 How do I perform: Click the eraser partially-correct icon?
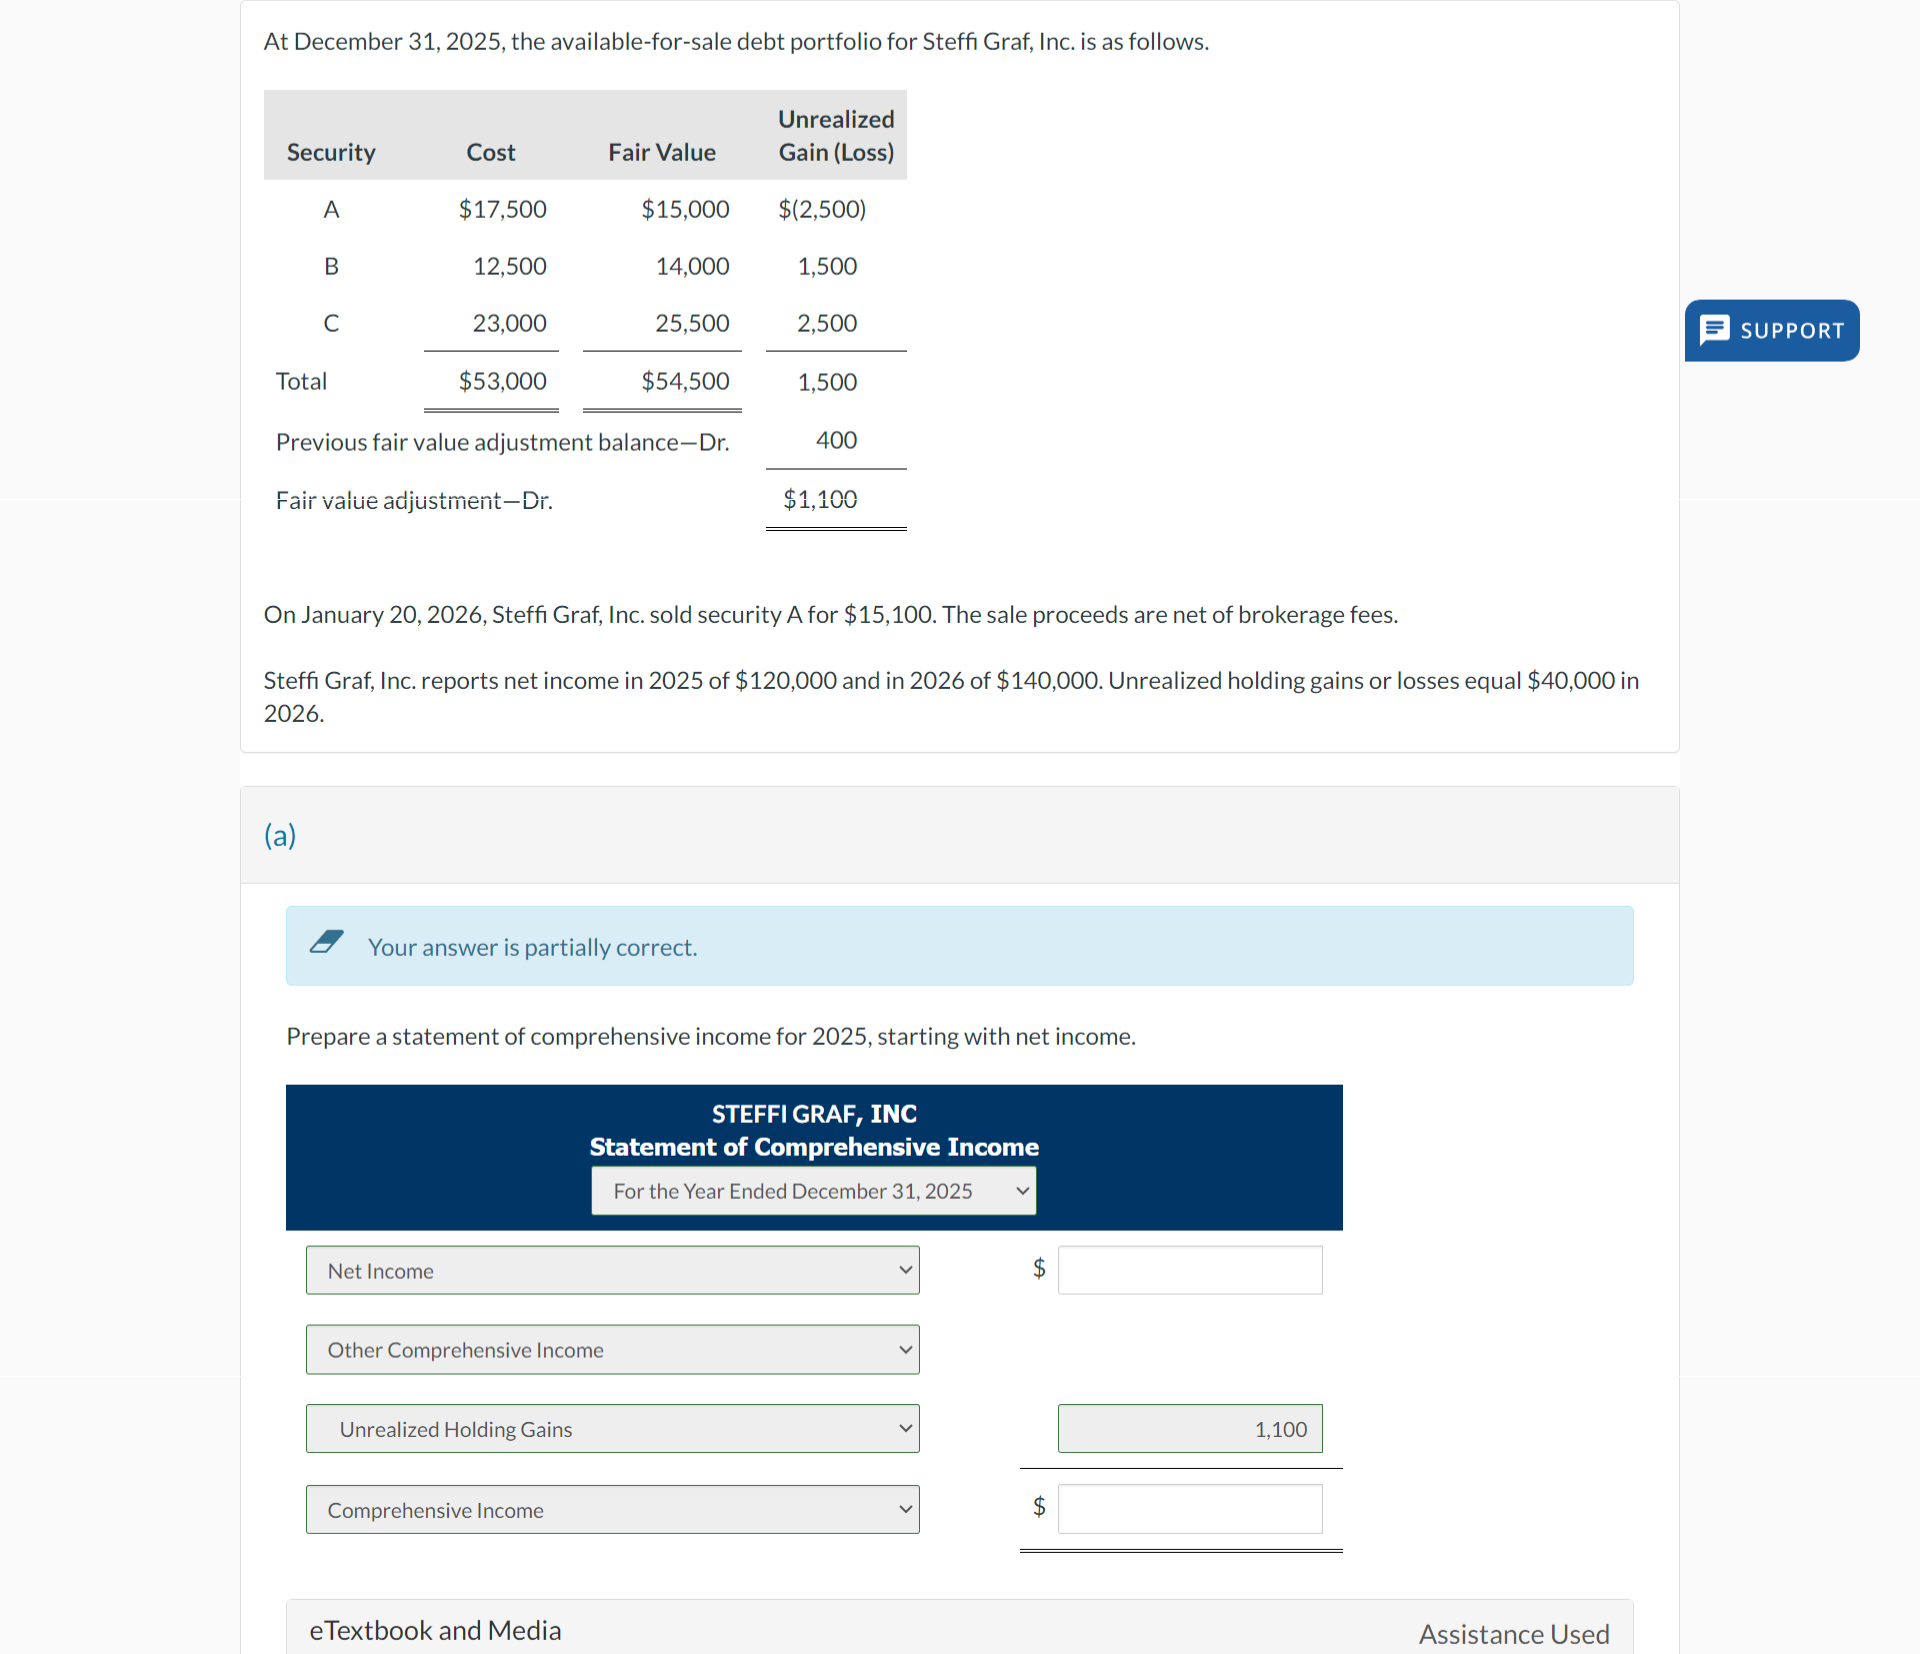pos(326,942)
